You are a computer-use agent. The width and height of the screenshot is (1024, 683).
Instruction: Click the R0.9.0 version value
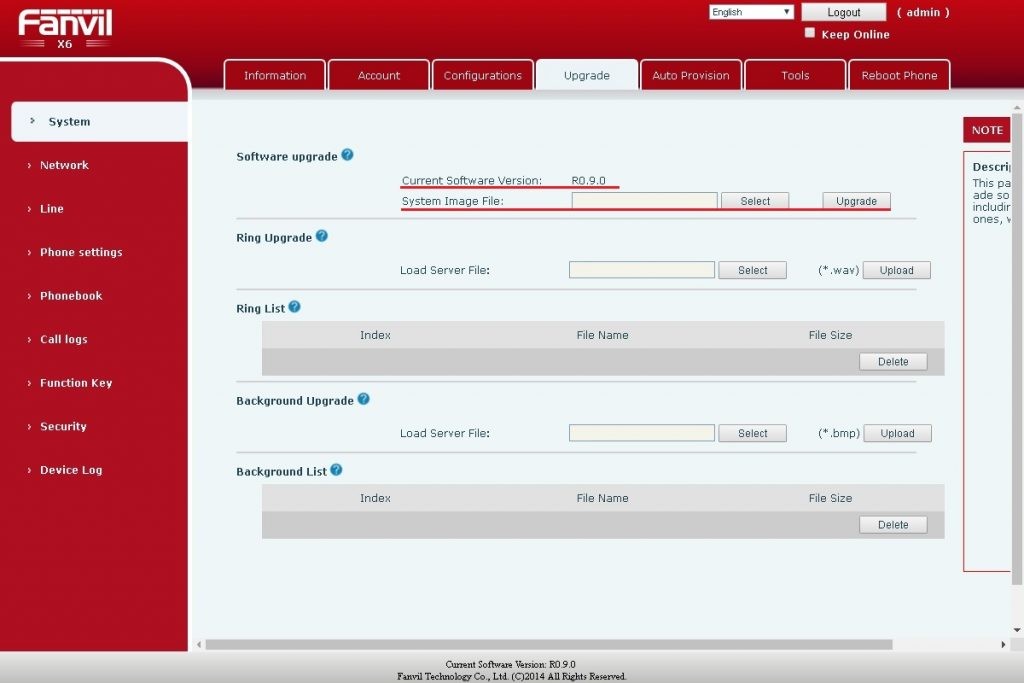point(588,180)
